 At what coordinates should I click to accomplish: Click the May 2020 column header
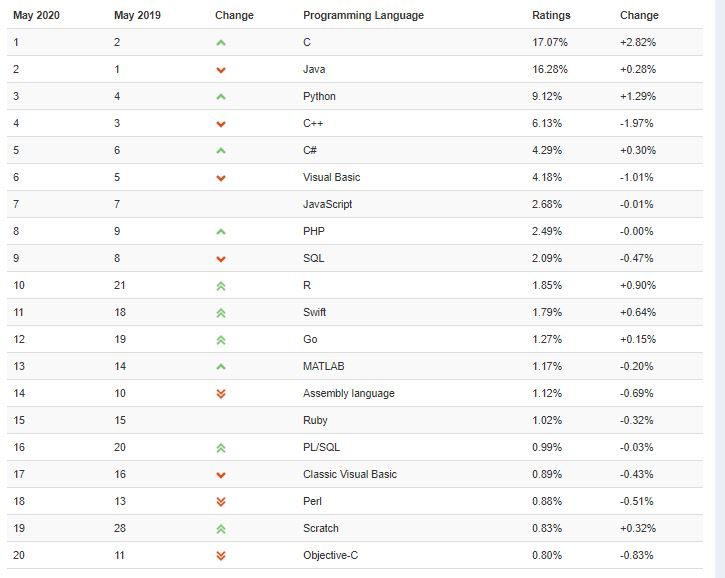pos(37,15)
